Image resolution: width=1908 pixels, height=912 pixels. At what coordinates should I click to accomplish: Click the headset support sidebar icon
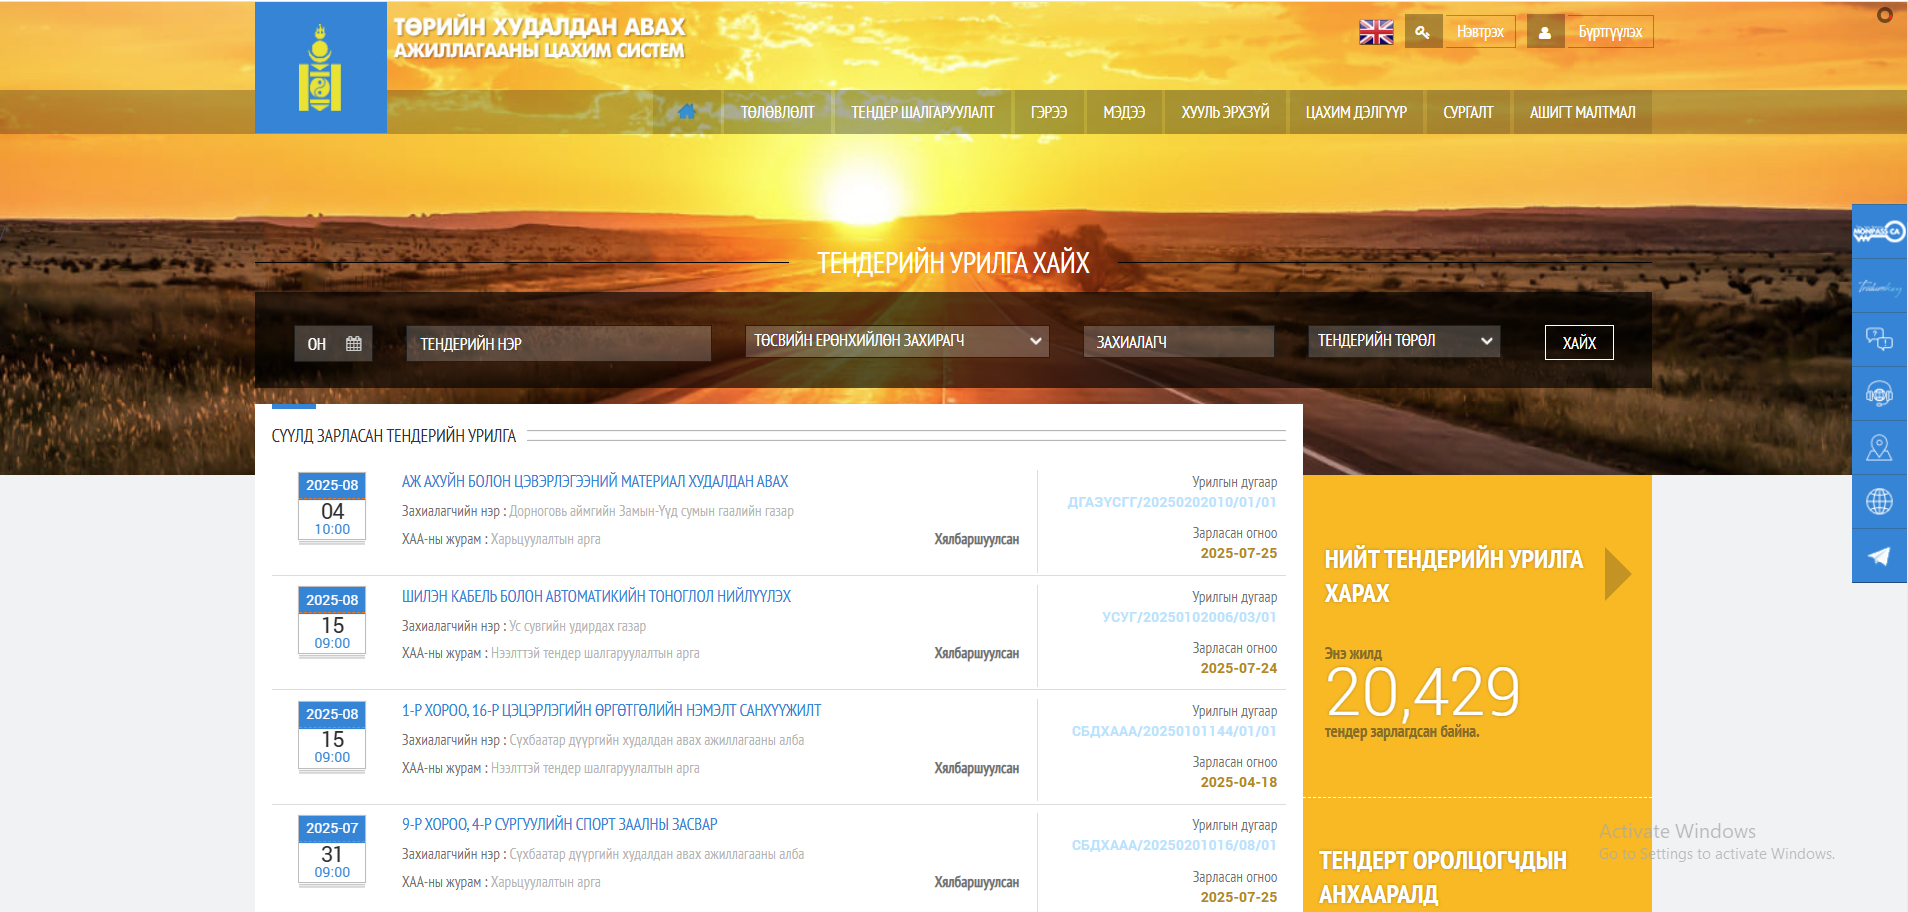[1878, 394]
